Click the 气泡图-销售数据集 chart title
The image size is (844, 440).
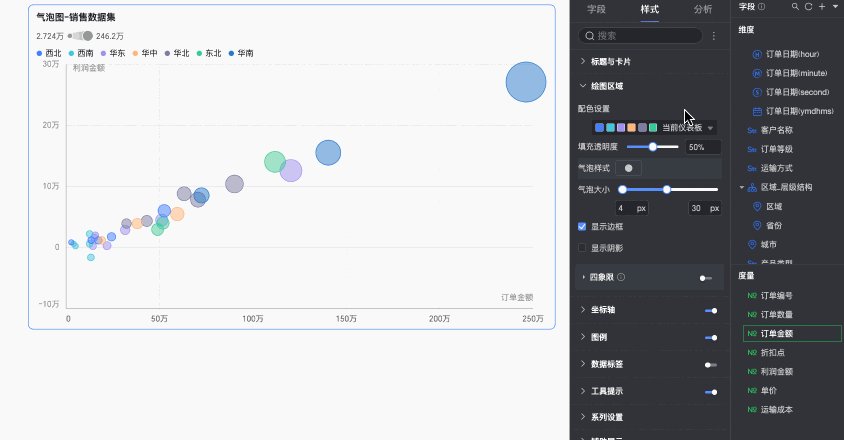point(76,17)
